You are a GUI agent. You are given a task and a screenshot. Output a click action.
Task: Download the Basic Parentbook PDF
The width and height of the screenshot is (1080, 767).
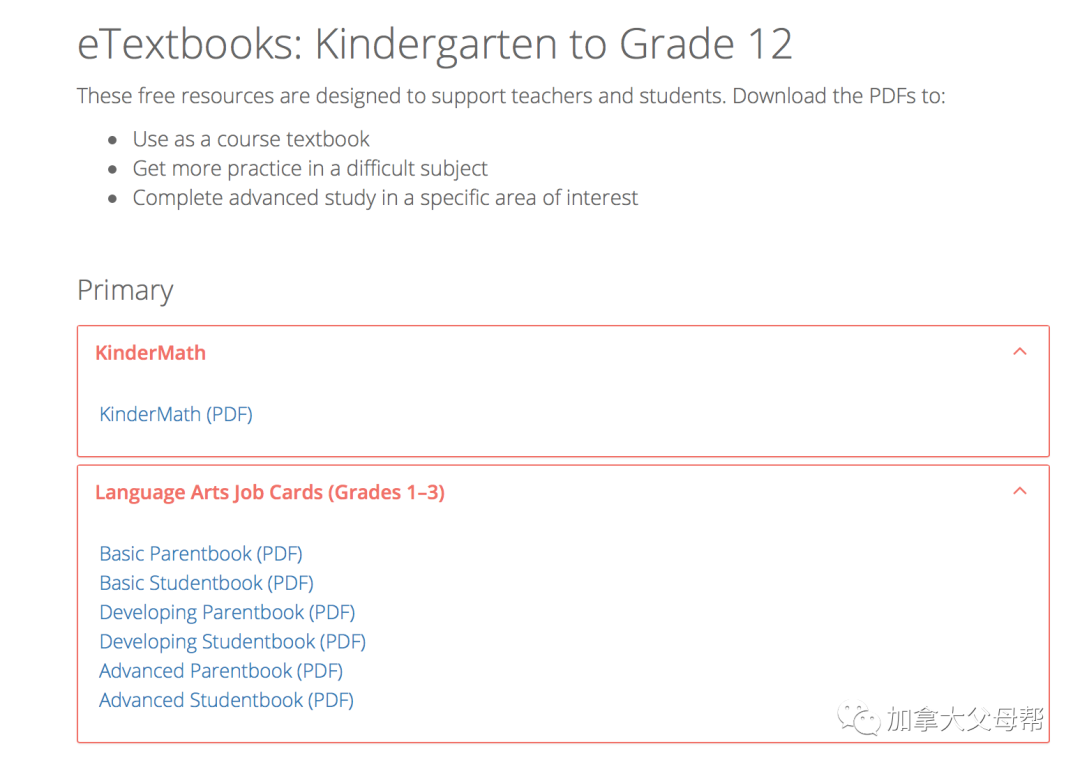pyautogui.click(x=200, y=553)
